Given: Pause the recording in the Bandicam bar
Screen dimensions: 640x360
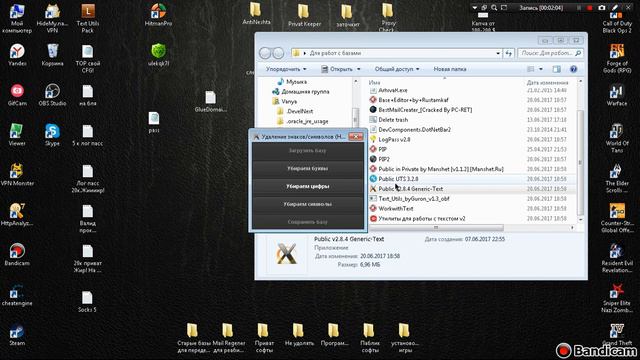Looking at the screenshot, I should pos(579,7).
